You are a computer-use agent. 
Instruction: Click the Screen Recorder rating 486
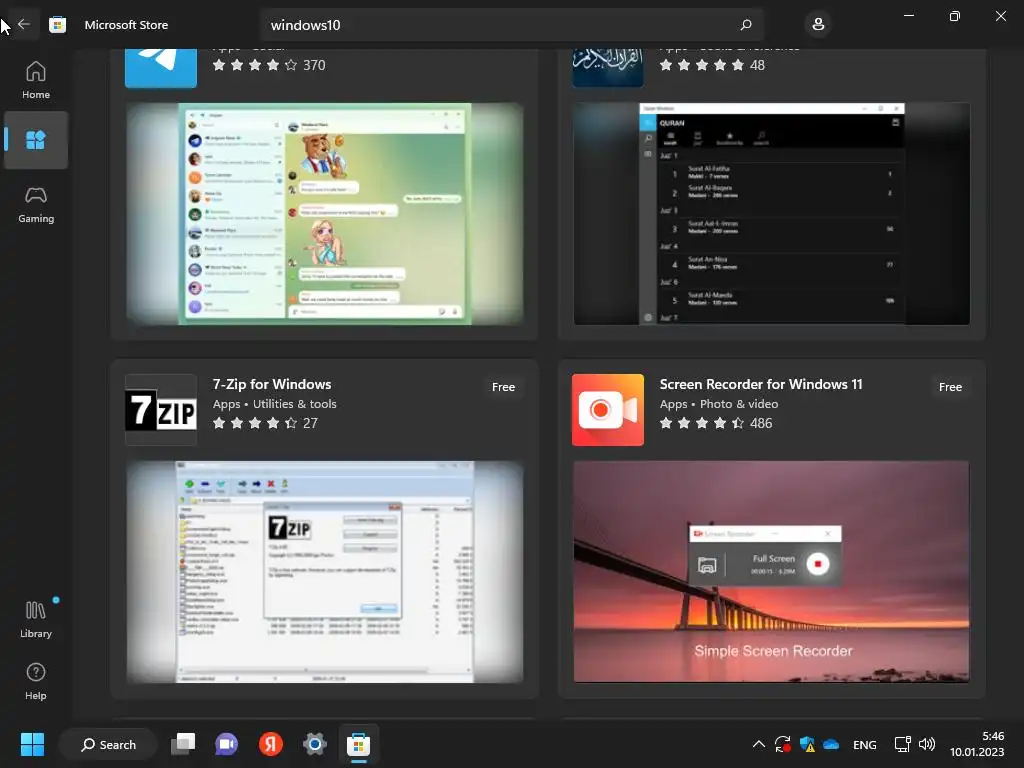[716, 423]
